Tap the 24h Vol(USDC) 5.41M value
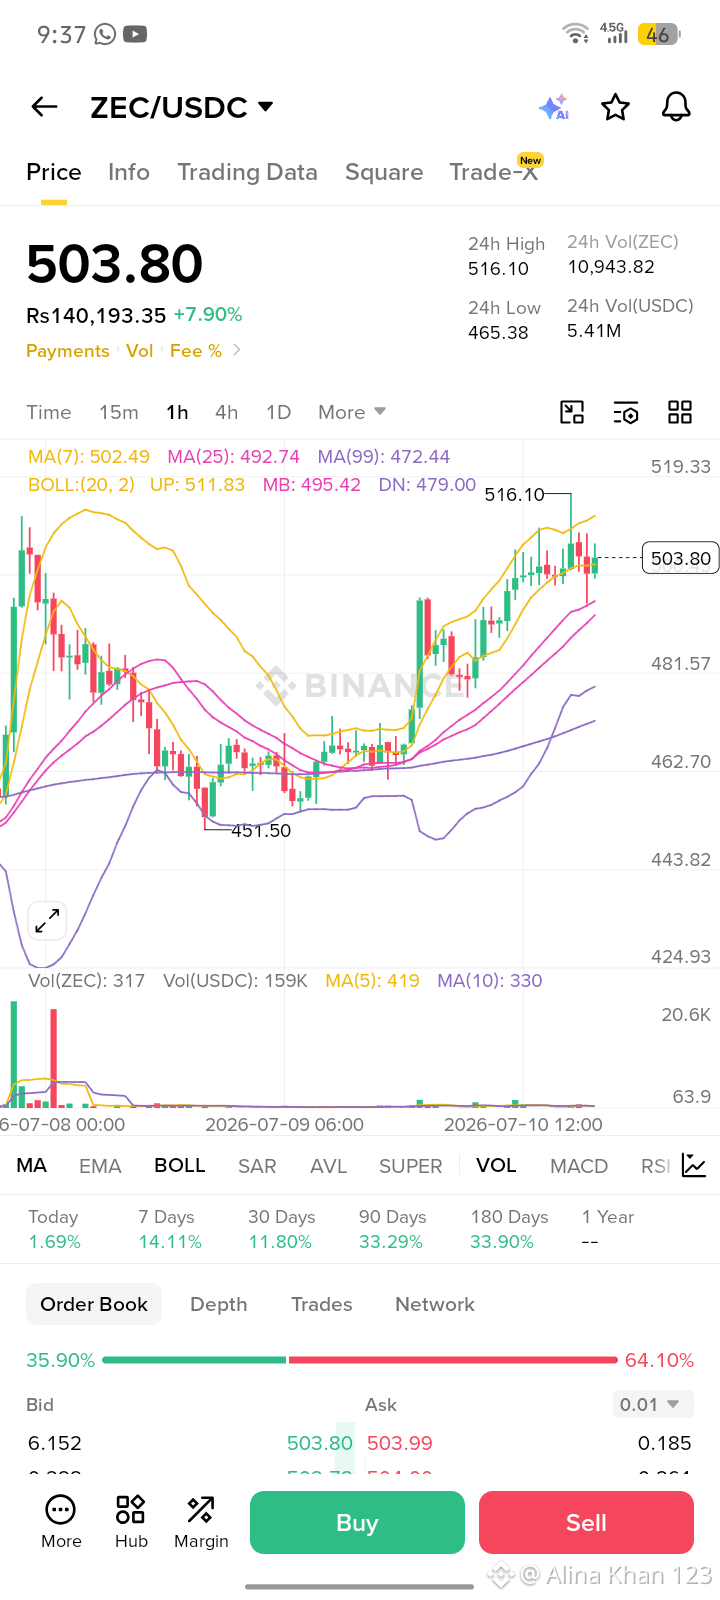The height and width of the screenshot is (1600, 720). 594,331
